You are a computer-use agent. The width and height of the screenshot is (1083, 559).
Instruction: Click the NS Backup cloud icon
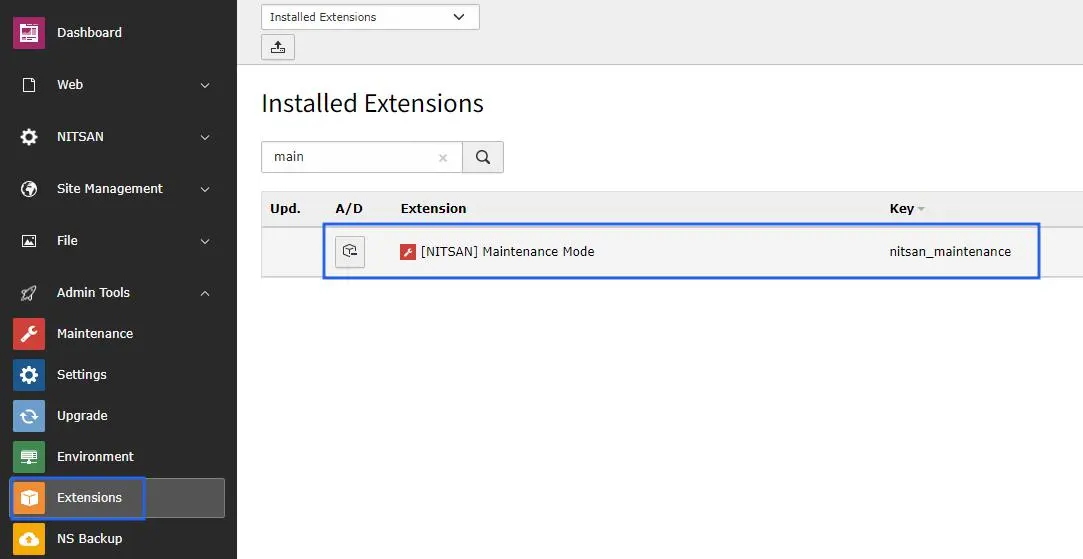pos(29,539)
